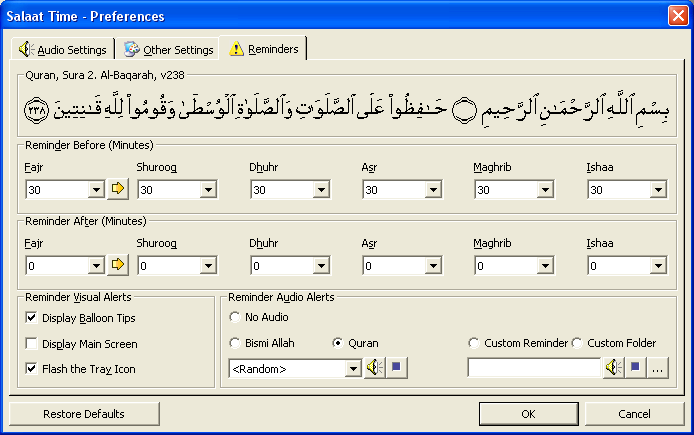Switch to the Other Settings tab
The image size is (694, 435).
[x=169, y=50]
